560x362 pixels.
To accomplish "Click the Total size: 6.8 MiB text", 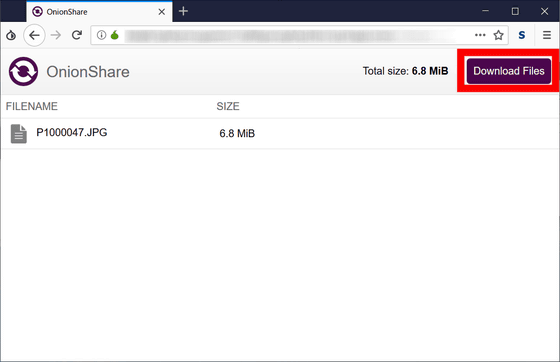I will pos(405,71).
